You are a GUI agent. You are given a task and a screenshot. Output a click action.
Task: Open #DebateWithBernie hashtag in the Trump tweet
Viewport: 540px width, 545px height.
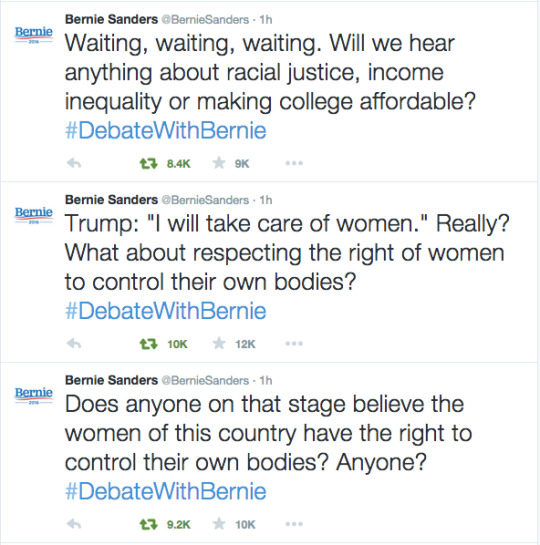coord(166,311)
